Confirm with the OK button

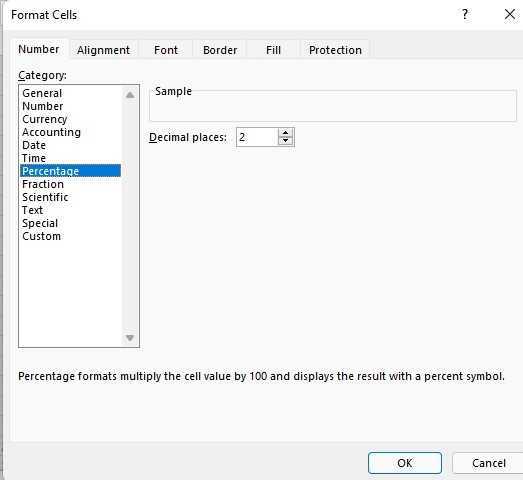point(405,463)
